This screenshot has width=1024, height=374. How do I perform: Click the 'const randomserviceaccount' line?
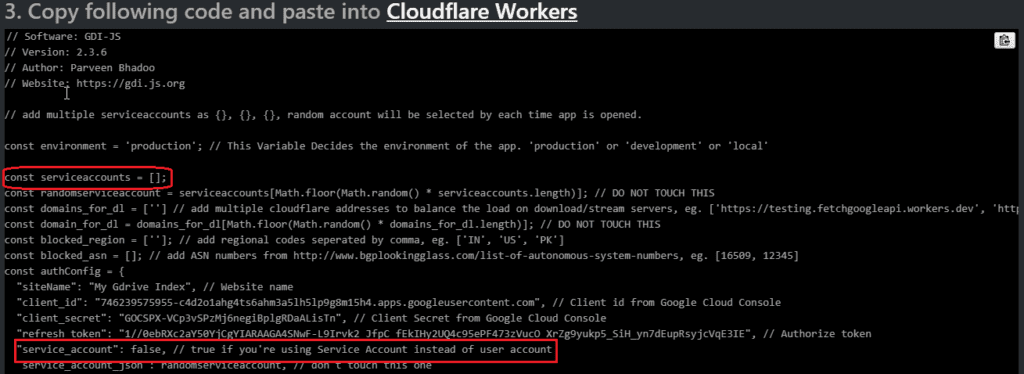pyautogui.click(x=359, y=193)
